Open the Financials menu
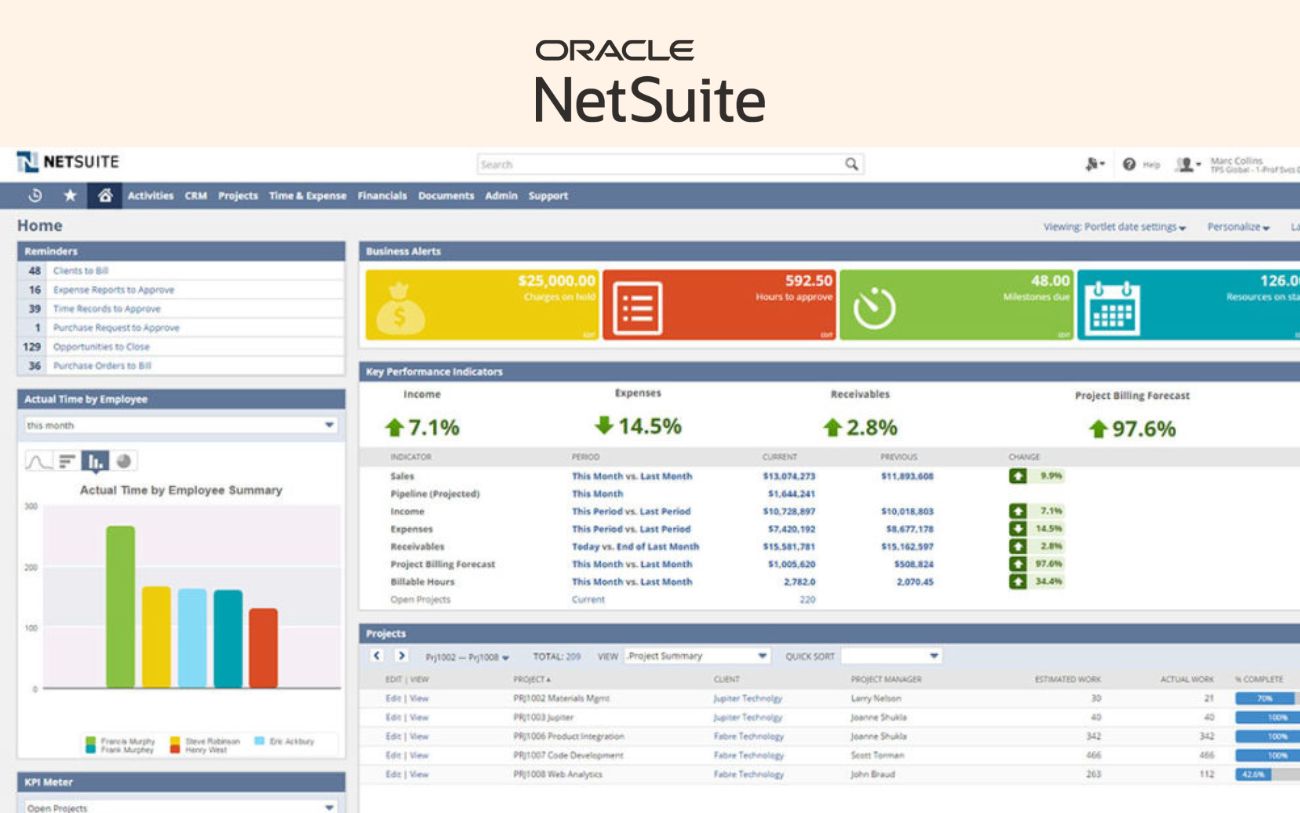The width and height of the screenshot is (1300, 813). [382, 196]
